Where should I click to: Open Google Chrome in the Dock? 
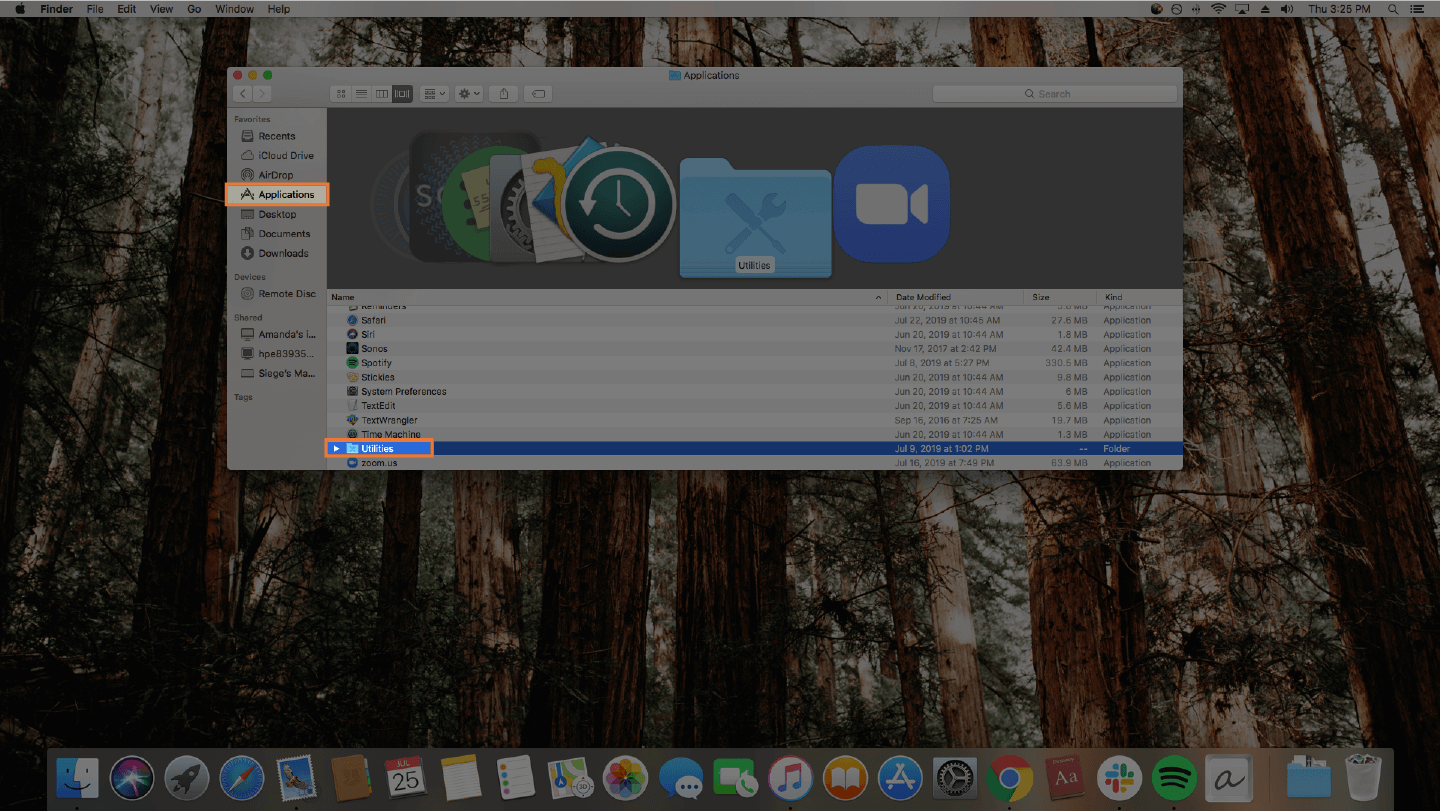click(1010, 777)
